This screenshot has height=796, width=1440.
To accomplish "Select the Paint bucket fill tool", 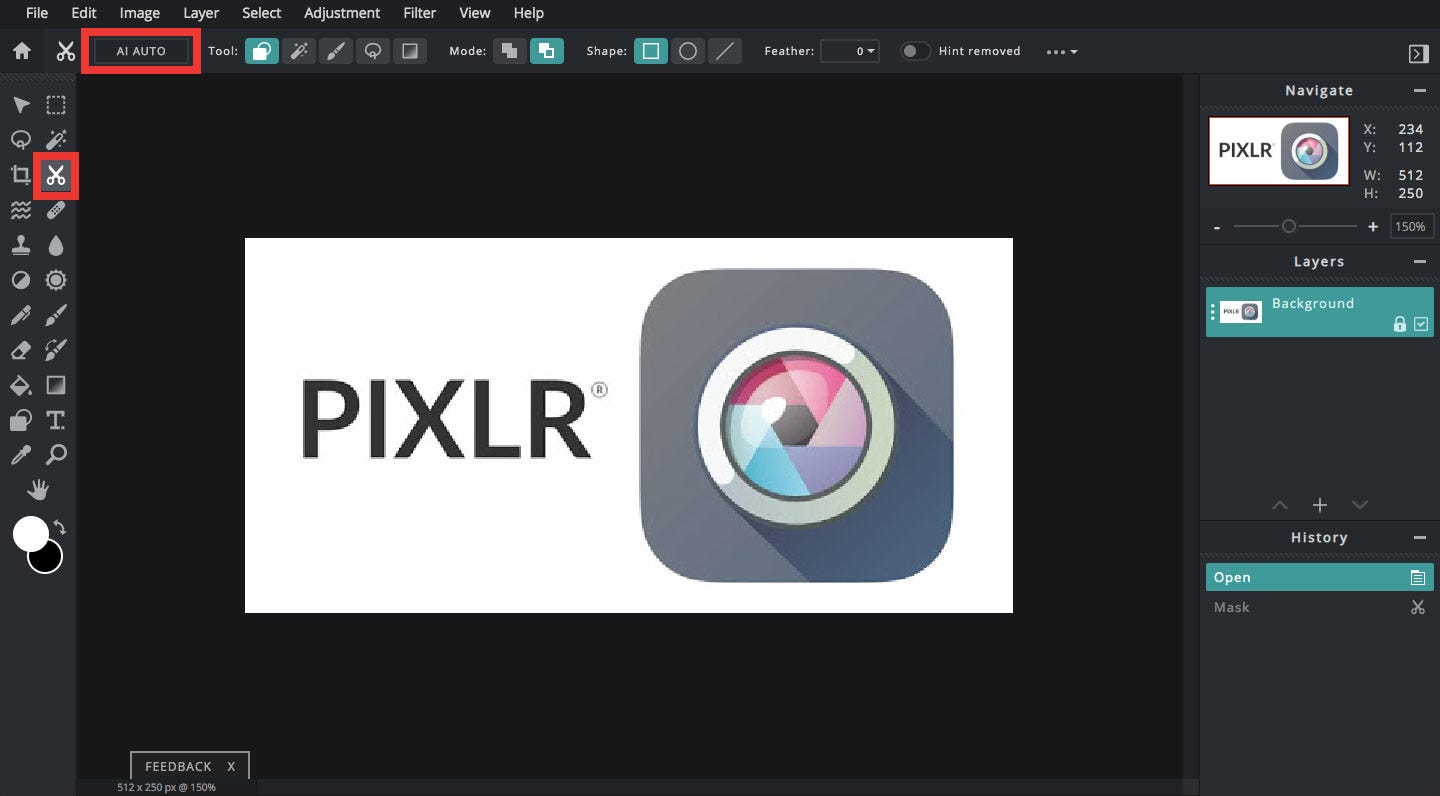I will pos(21,385).
